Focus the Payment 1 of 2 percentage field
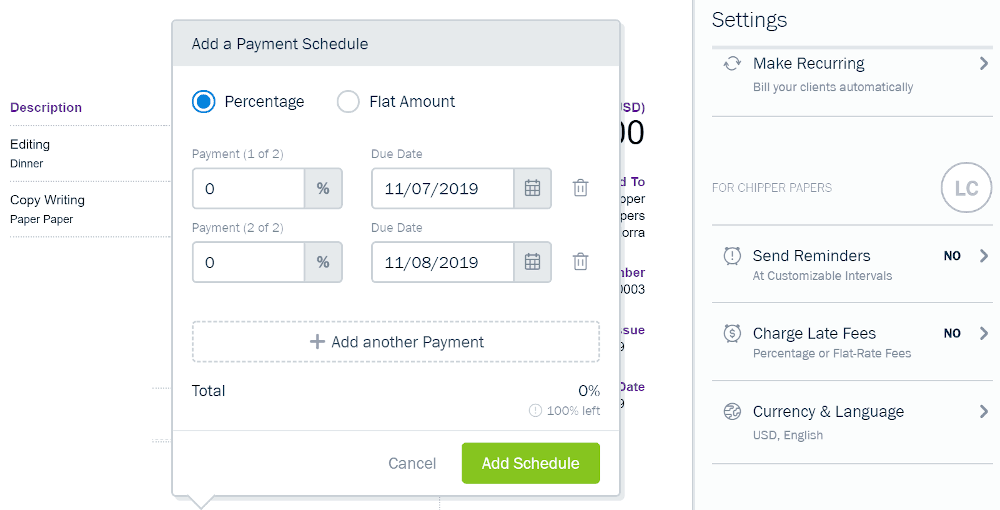Screen dimensions: 1000x510 pos(249,188)
